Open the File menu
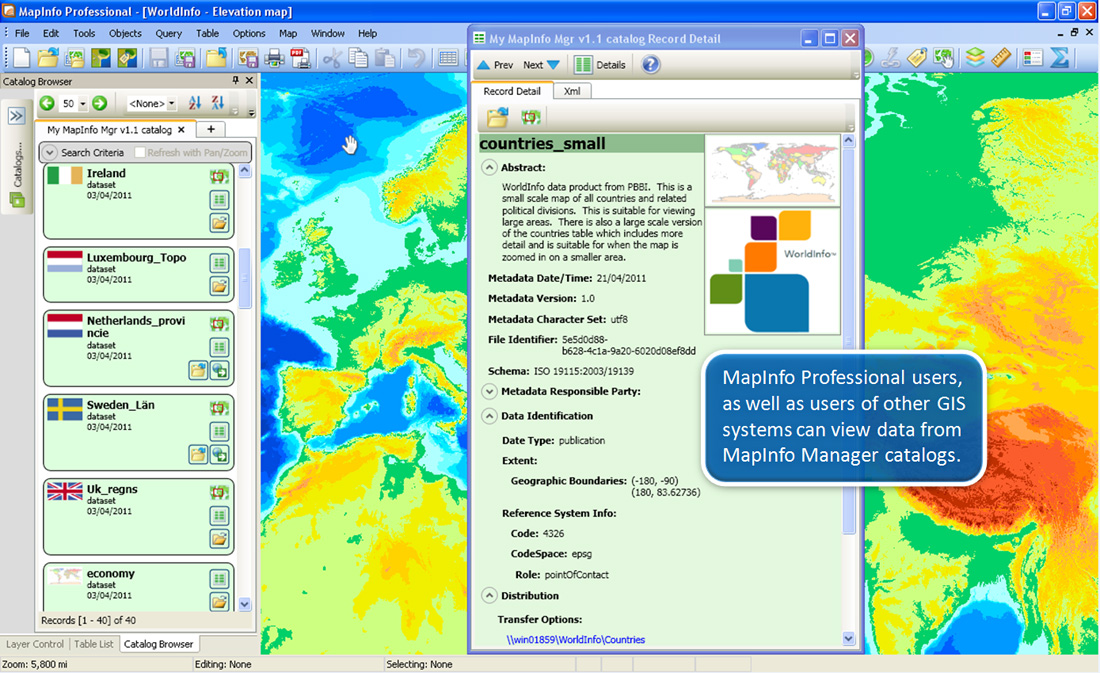 (22, 33)
